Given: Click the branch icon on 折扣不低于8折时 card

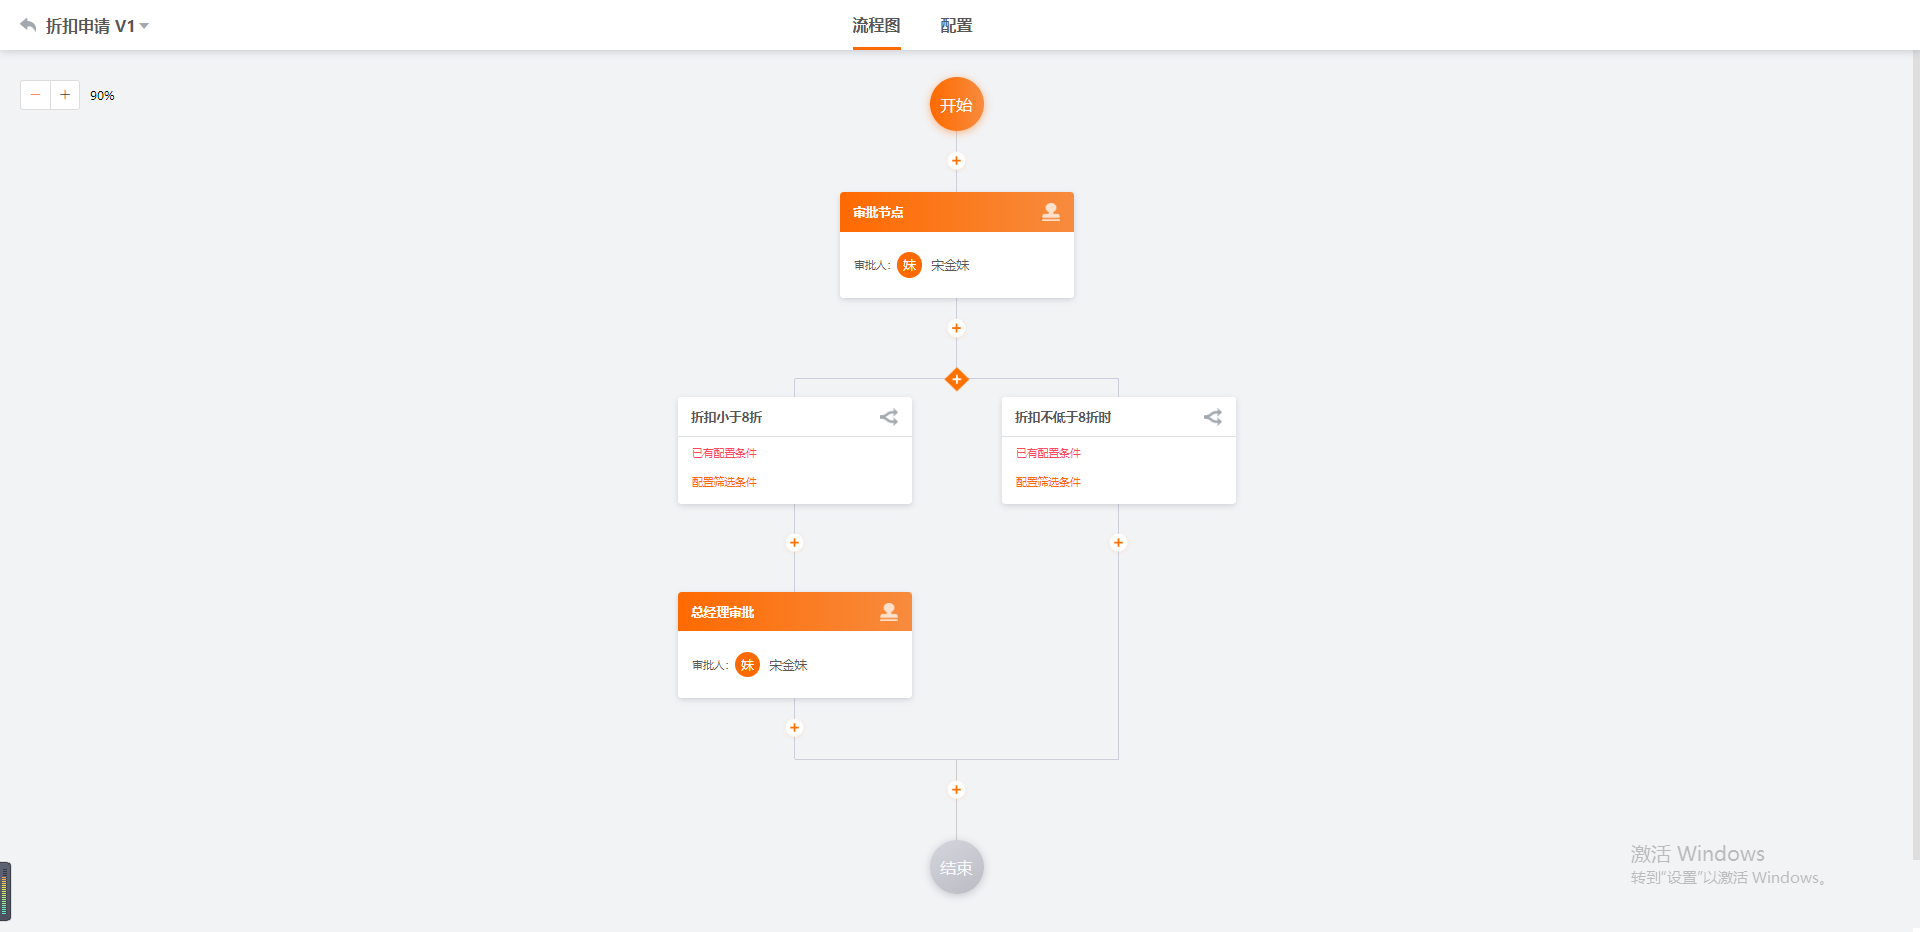Looking at the screenshot, I should tap(1212, 417).
